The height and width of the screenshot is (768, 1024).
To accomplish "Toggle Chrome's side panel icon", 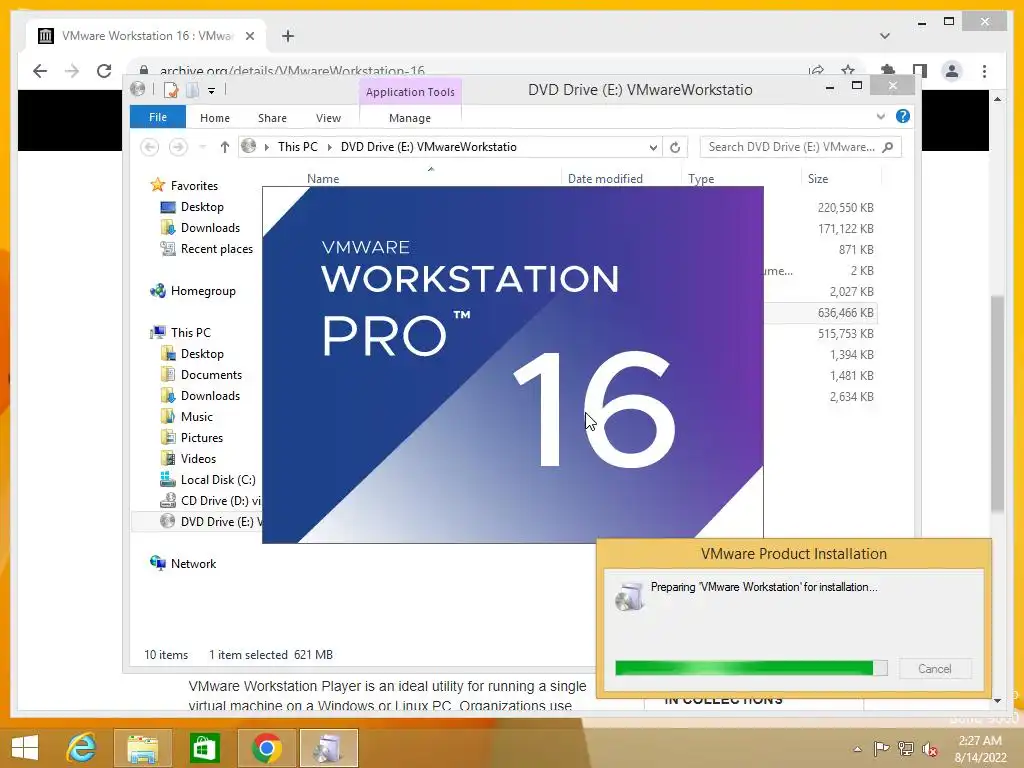I will coord(920,70).
